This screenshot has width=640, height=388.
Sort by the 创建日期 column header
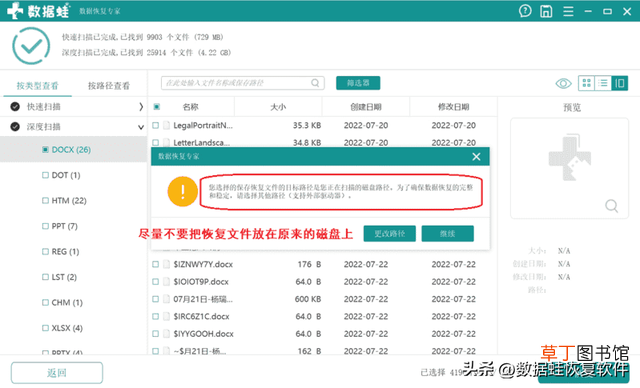pyautogui.click(x=366, y=107)
